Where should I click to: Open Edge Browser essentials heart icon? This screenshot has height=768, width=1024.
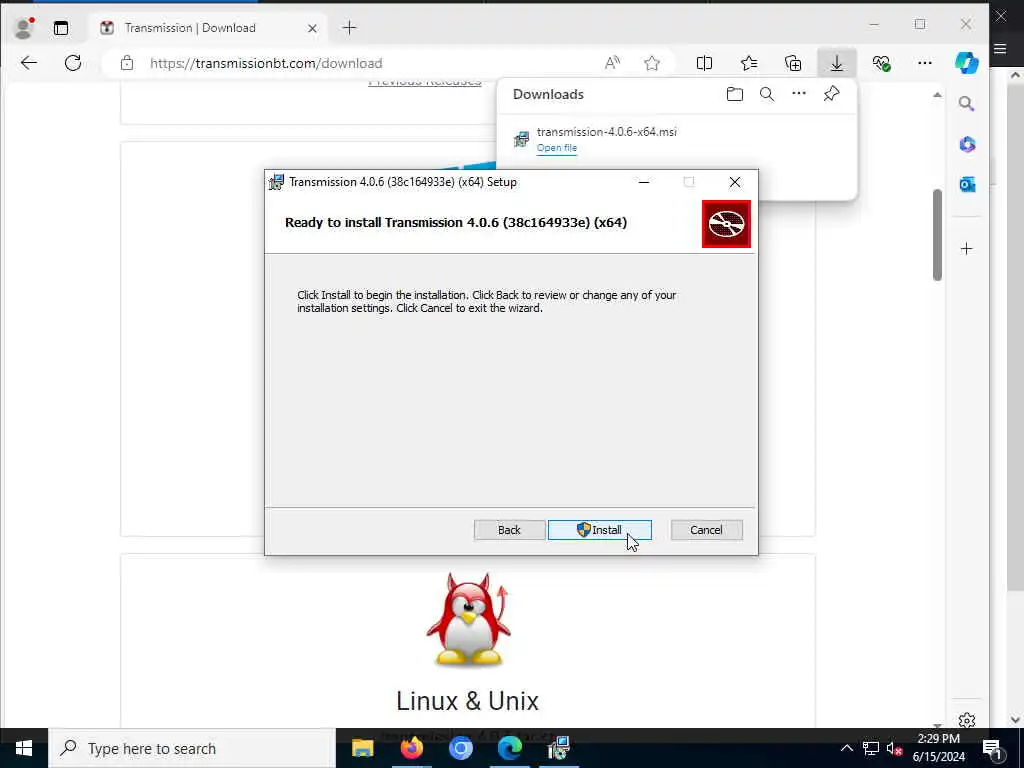point(881,63)
